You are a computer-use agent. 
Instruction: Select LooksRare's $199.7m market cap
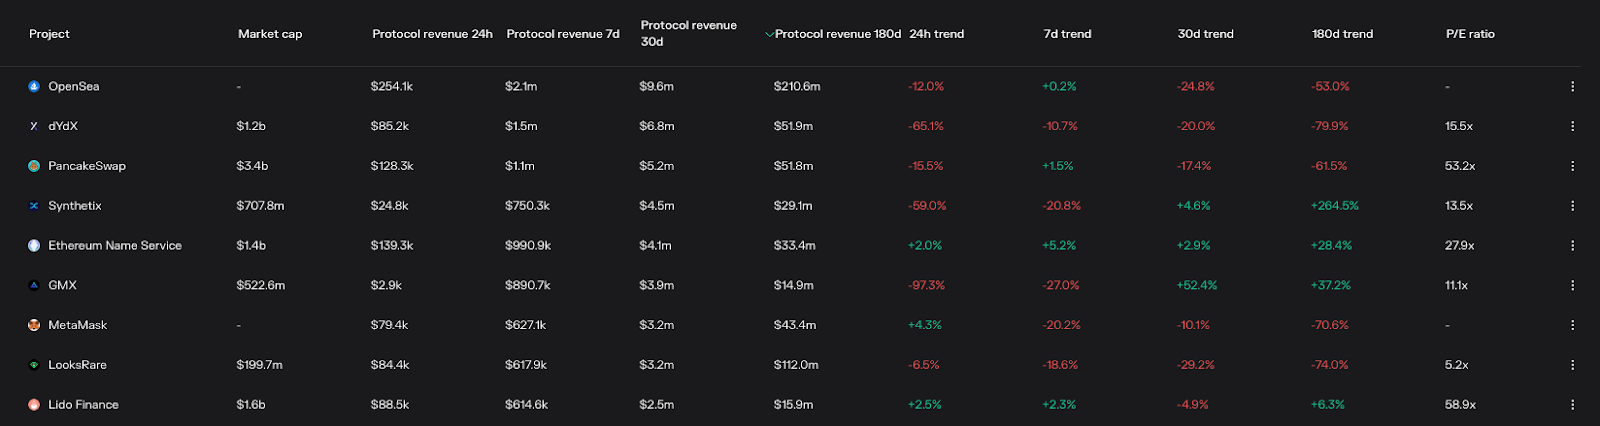point(260,365)
